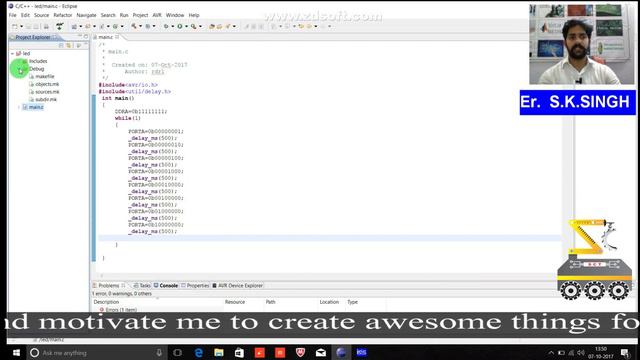This screenshot has height=360, width=640.
Task: Expand the main.c tree node
Action: [19, 107]
